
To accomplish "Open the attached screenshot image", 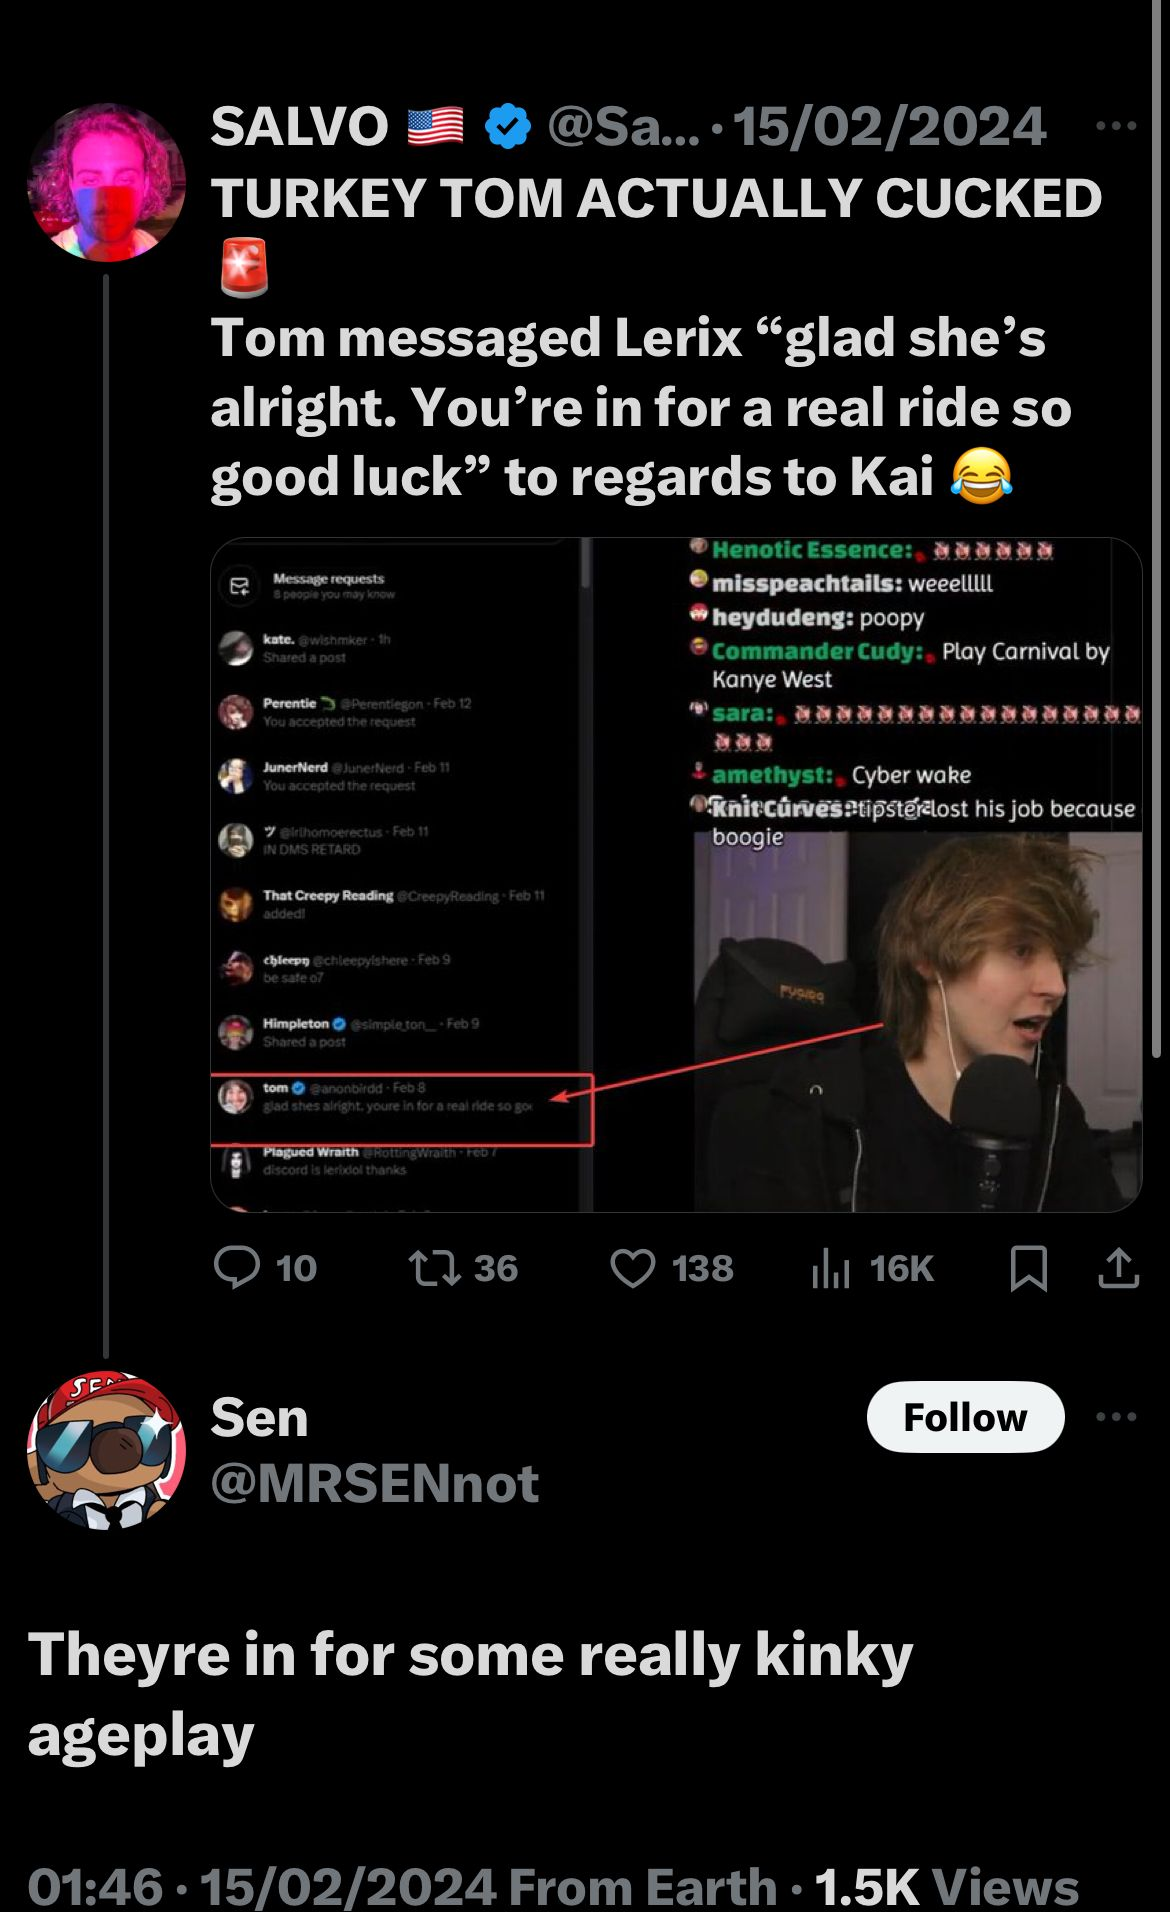I will click(x=676, y=874).
